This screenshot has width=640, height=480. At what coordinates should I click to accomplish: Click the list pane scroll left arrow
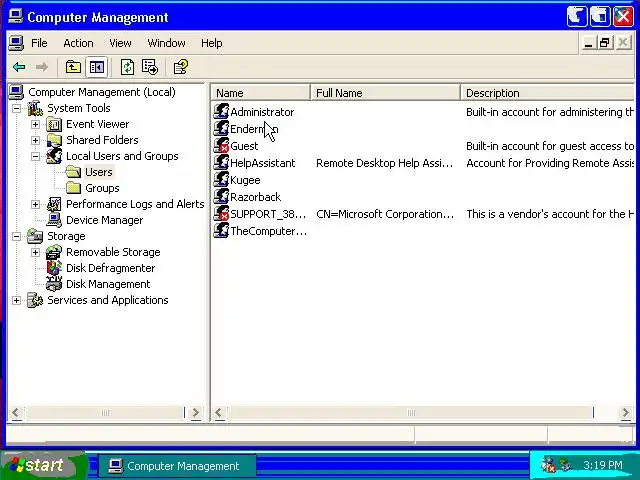point(219,413)
